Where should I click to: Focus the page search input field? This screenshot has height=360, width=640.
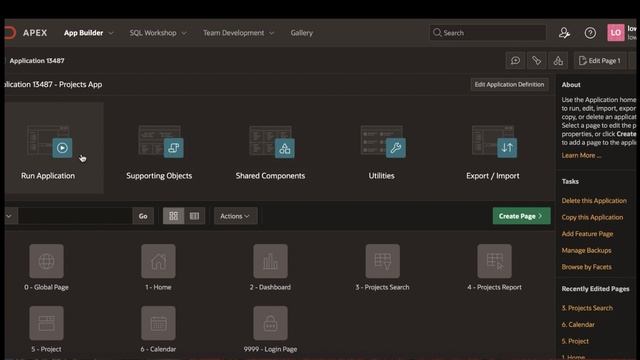coord(75,216)
